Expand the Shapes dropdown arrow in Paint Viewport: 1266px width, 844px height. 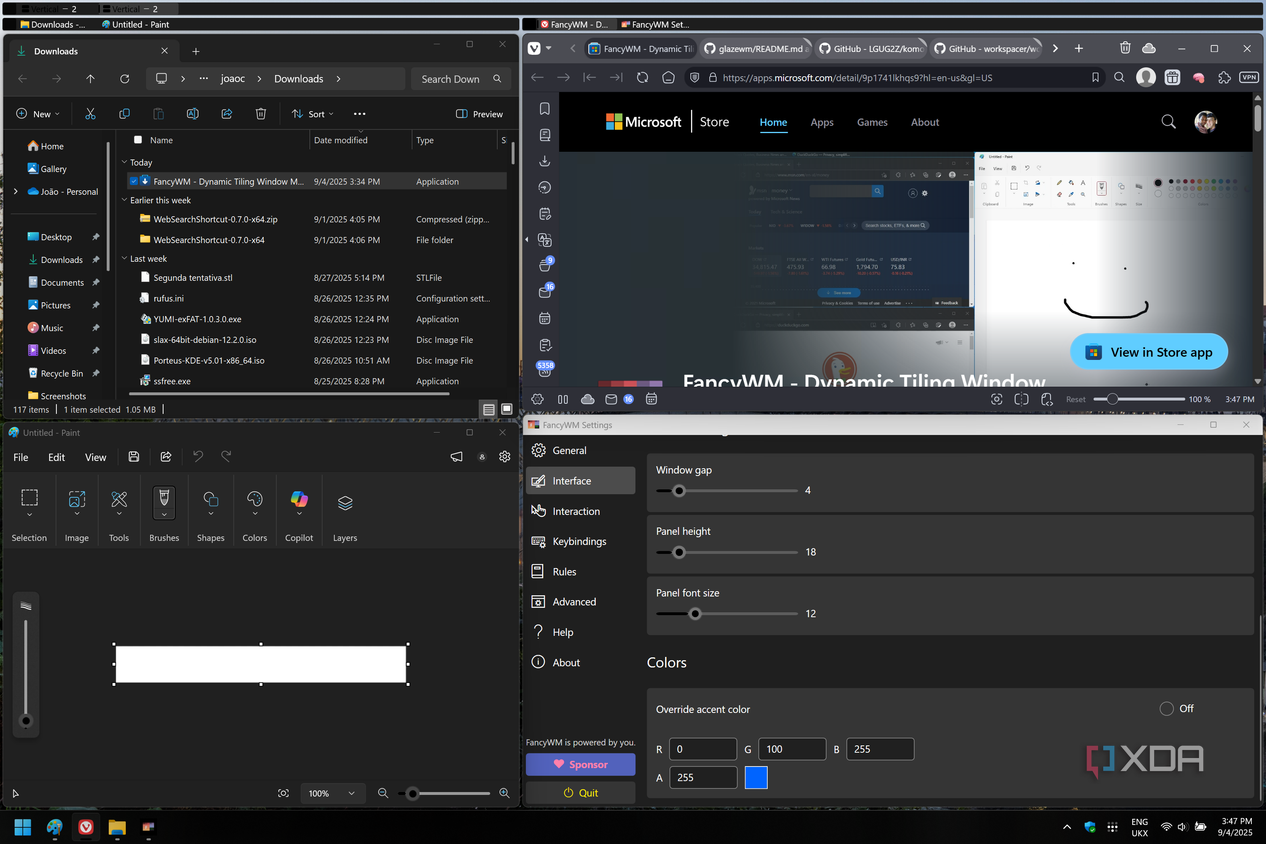[211, 516]
